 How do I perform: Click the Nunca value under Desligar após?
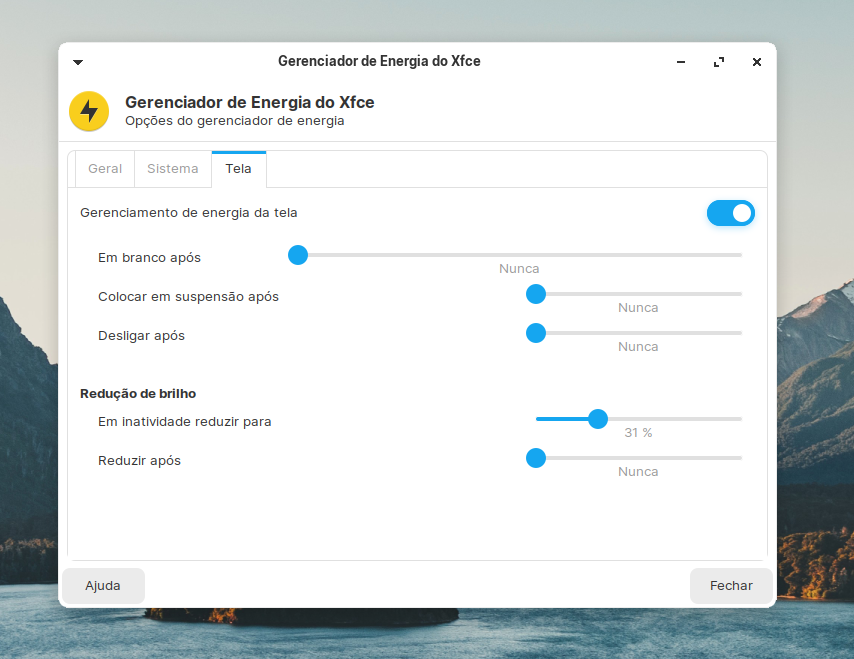(x=638, y=347)
